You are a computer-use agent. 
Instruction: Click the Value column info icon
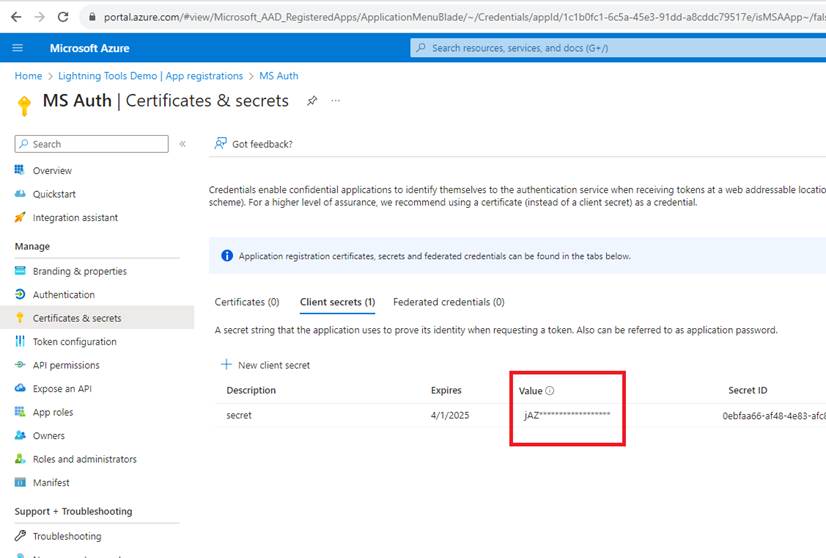(549, 390)
